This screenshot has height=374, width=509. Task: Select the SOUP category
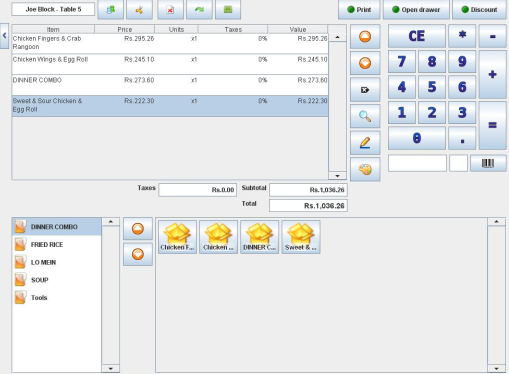click(x=57, y=280)
